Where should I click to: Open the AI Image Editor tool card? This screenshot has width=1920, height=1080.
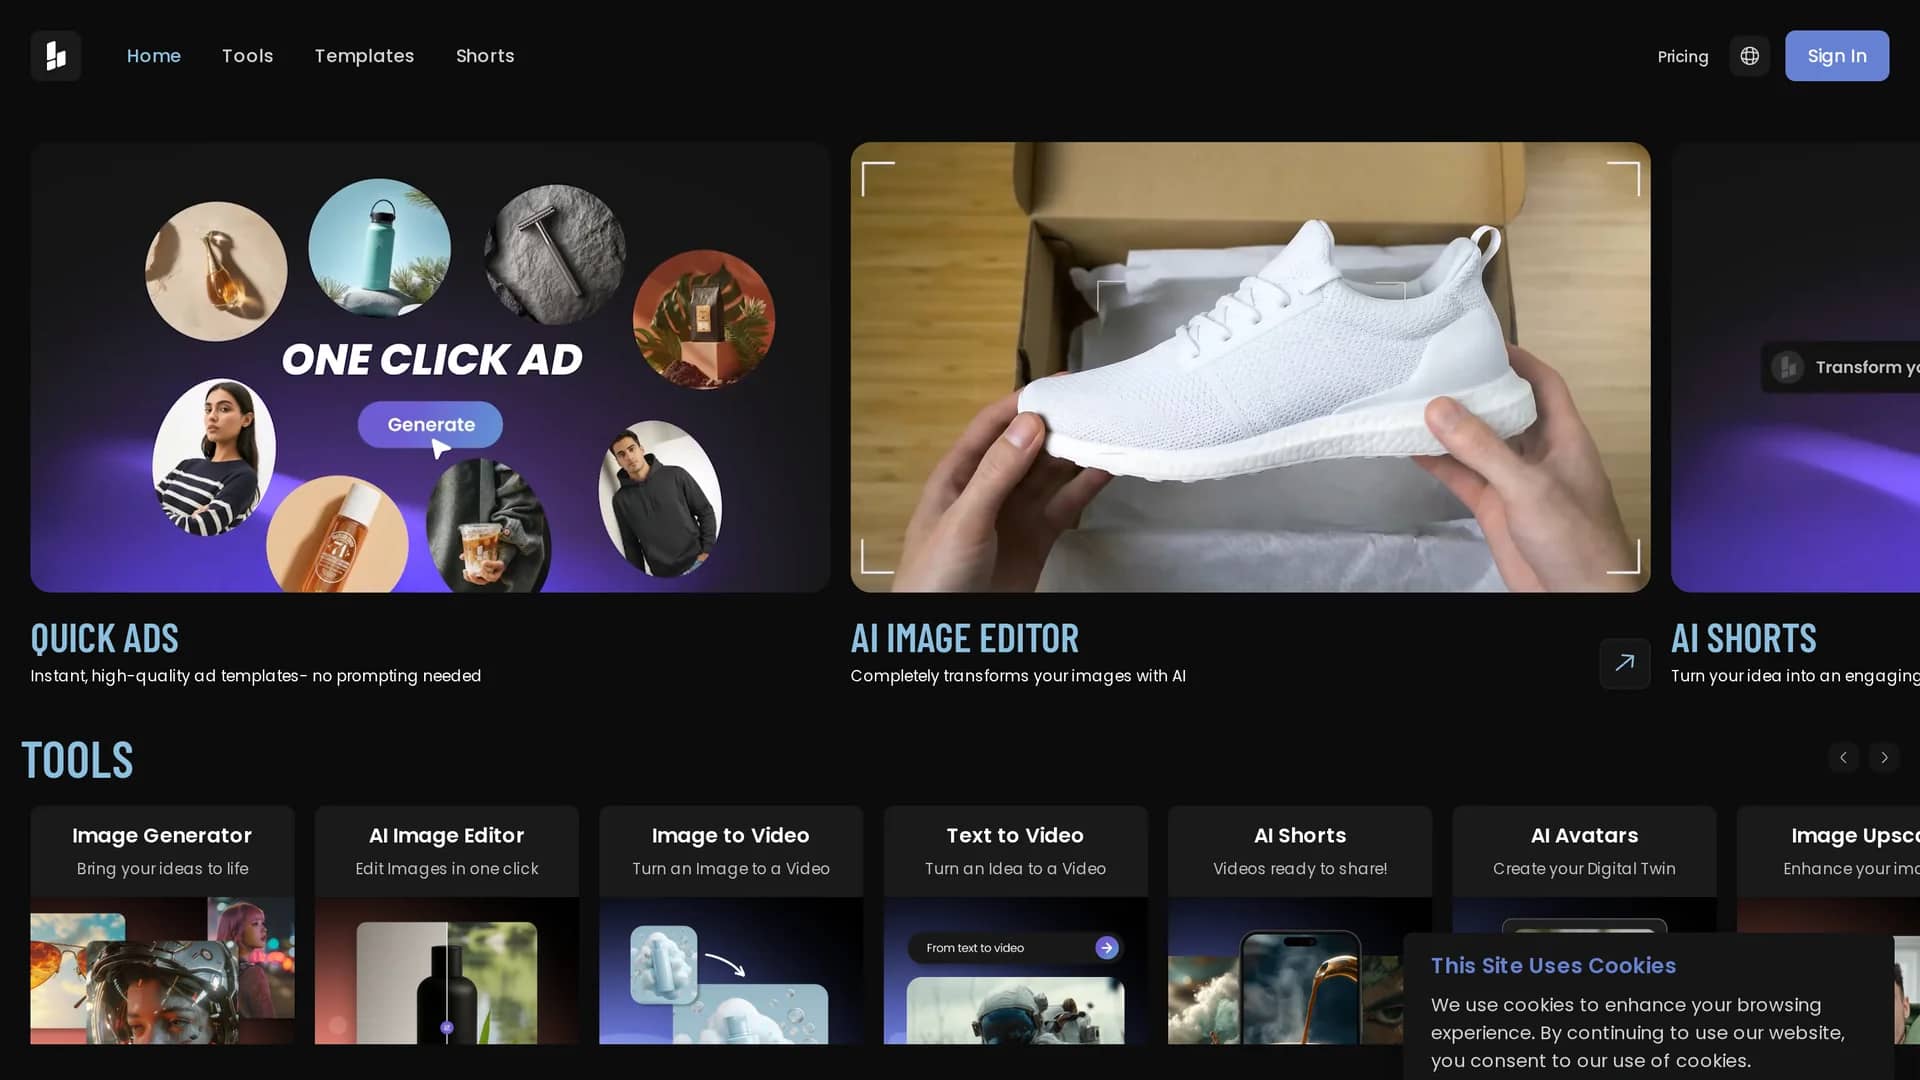(x=446, y=925)
